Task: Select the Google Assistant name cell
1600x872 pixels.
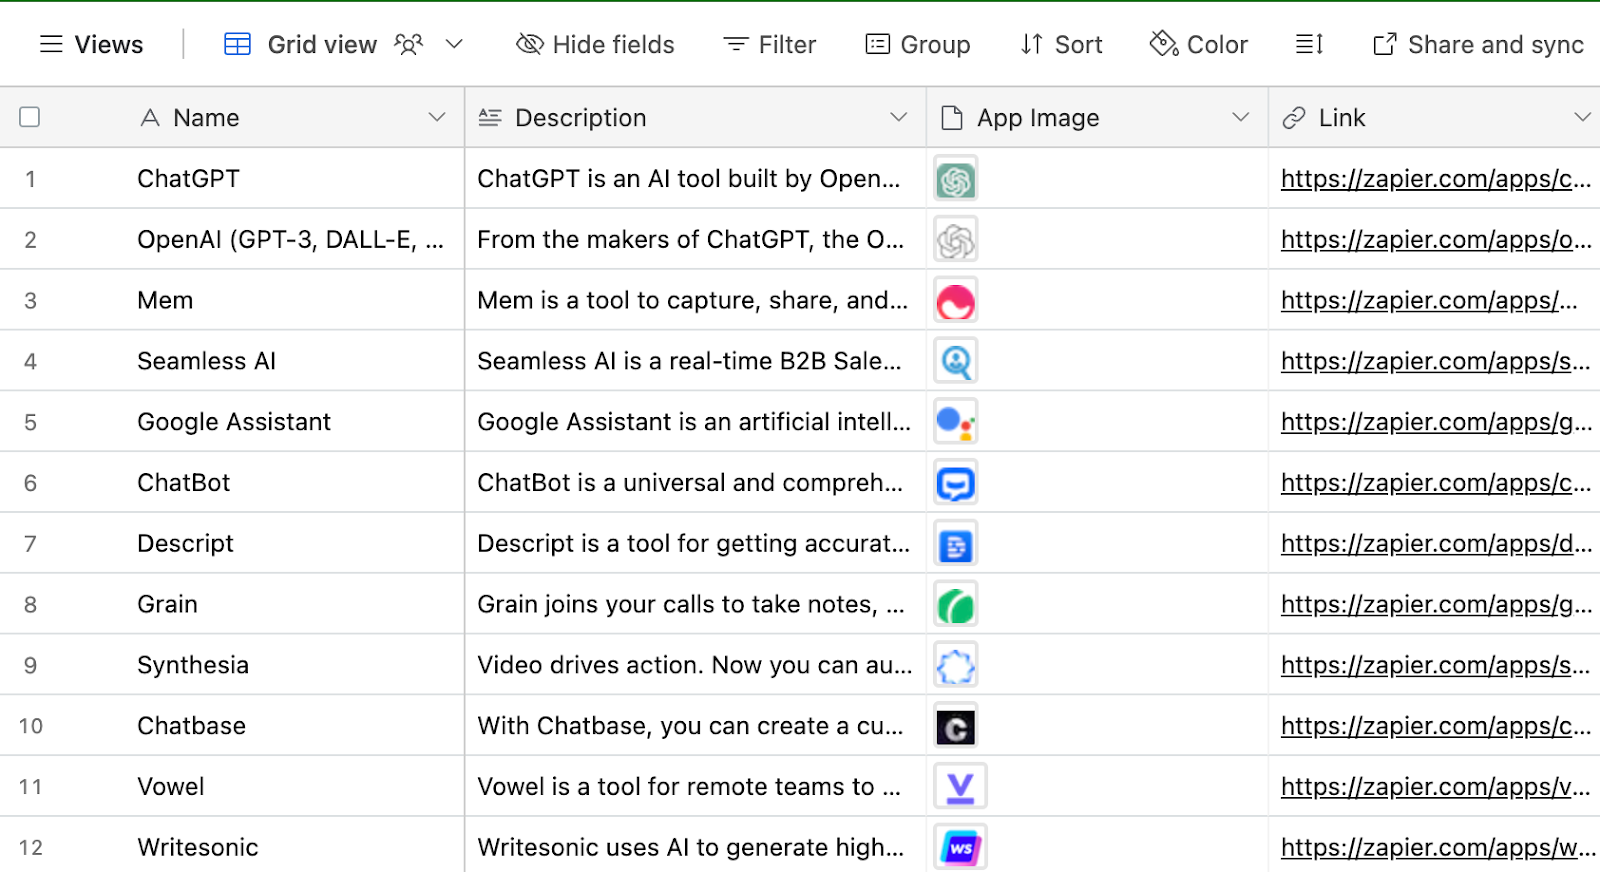Action: tap(234, 422)
